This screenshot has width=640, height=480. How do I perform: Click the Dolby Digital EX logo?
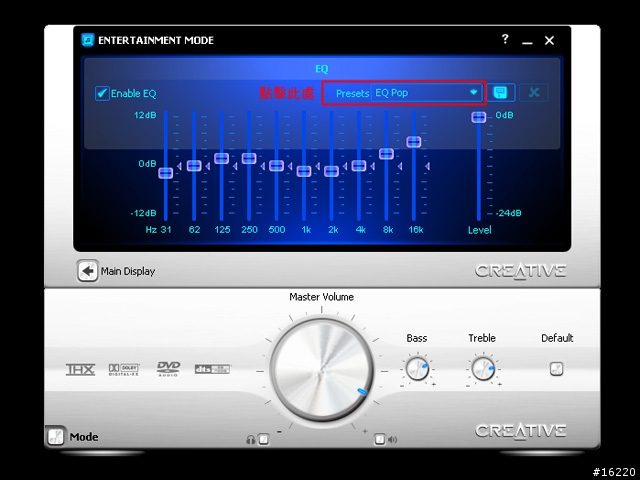point(124,369)
